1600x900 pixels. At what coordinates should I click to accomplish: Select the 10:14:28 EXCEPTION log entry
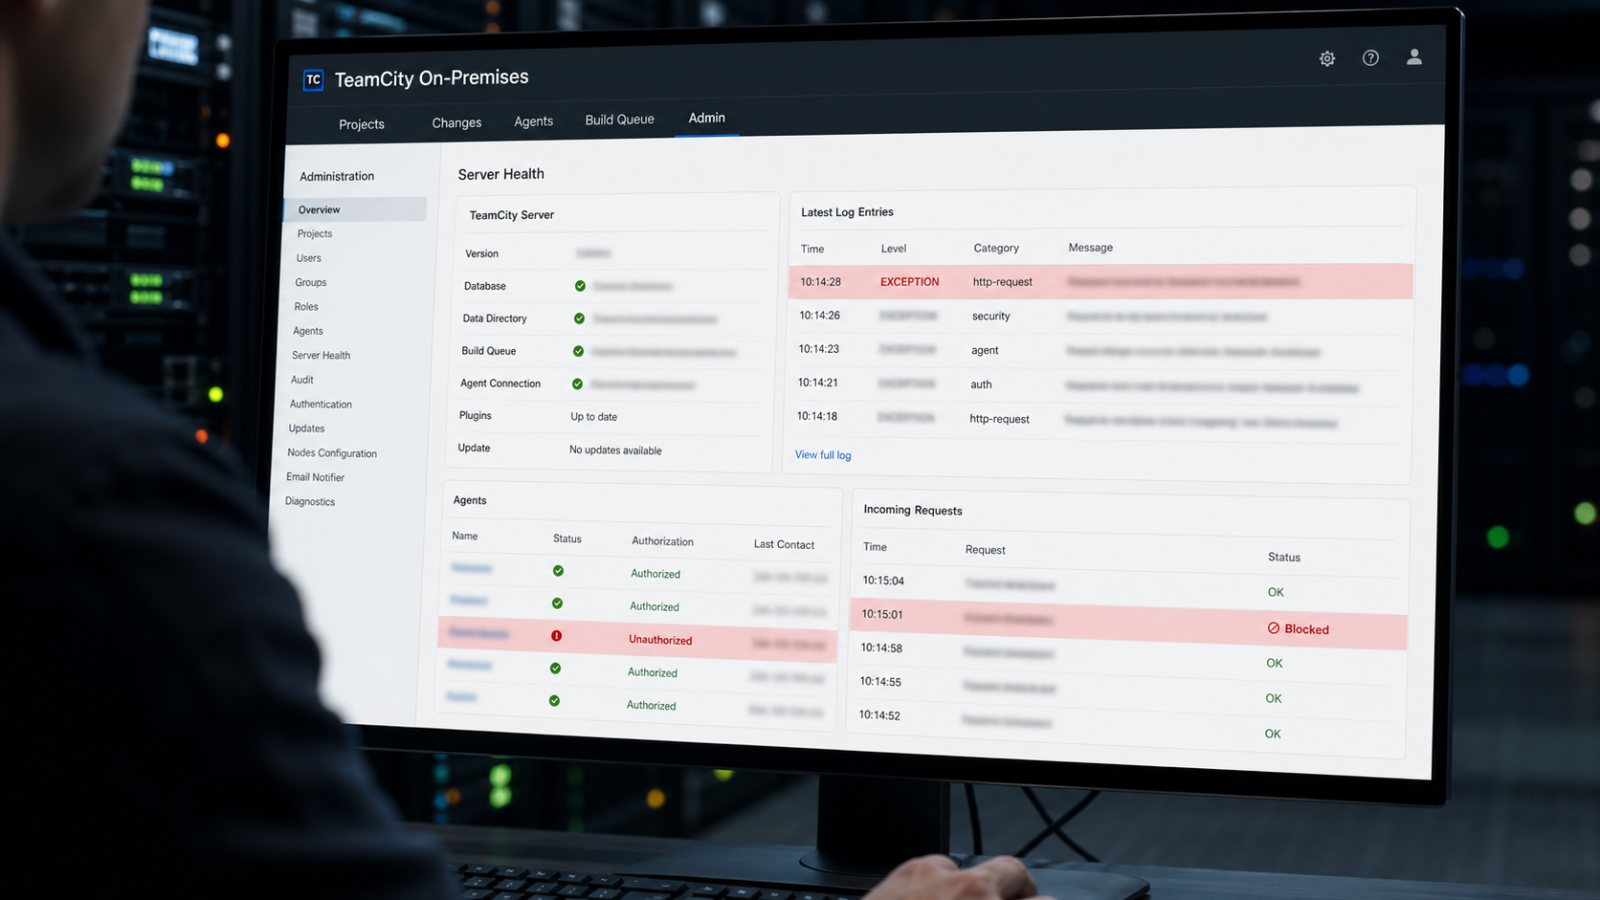pyautogui.click(x=1100, y=282)
